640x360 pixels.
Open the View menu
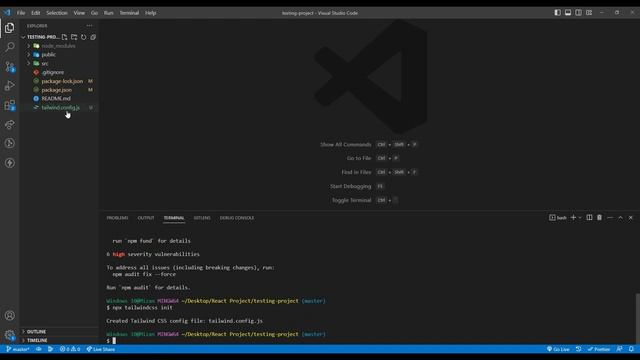[79, 13]
